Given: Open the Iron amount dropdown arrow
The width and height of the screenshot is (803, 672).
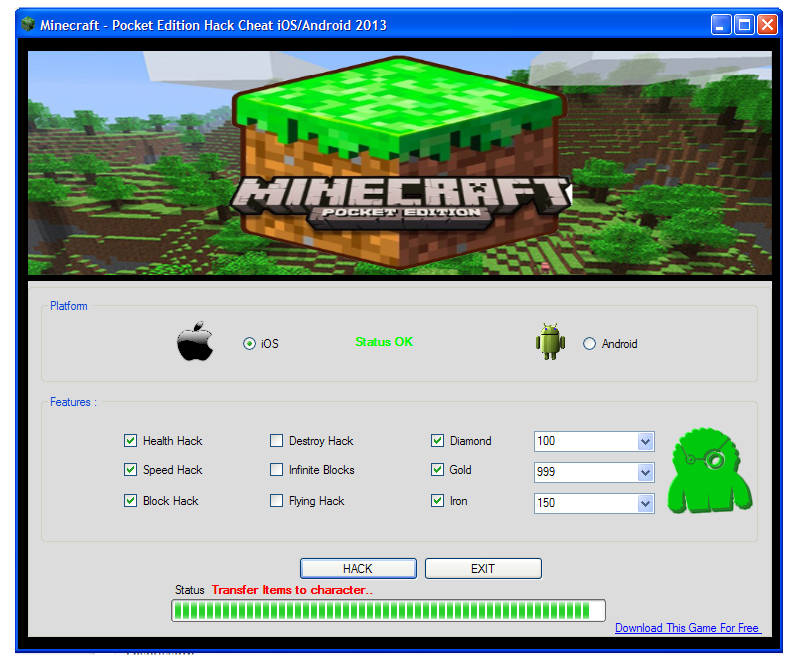Looking at the screenshot, I should [x=645, y=503].
